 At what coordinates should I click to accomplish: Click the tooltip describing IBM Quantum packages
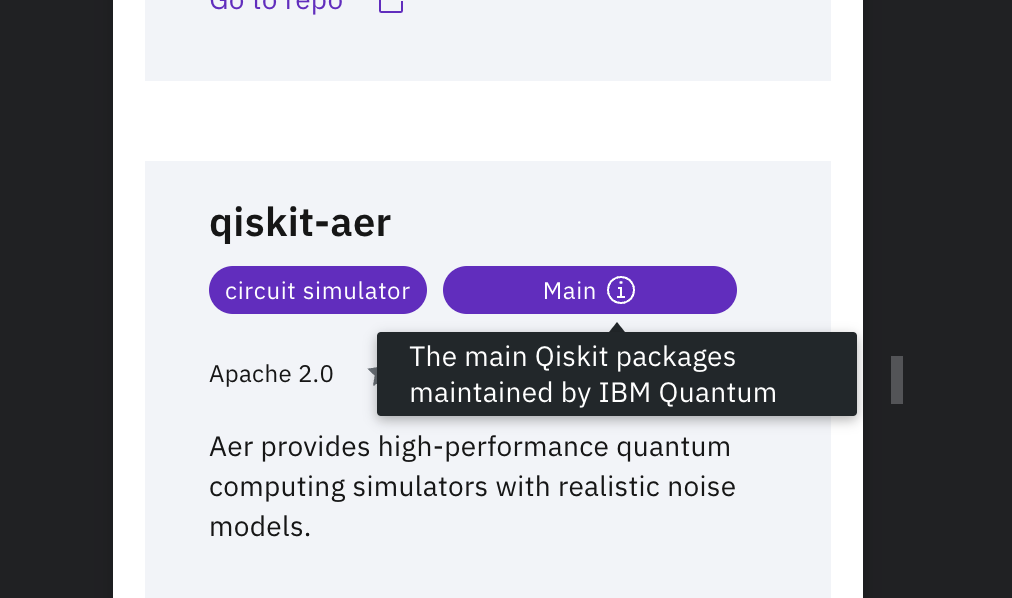(x=616, y=374)
